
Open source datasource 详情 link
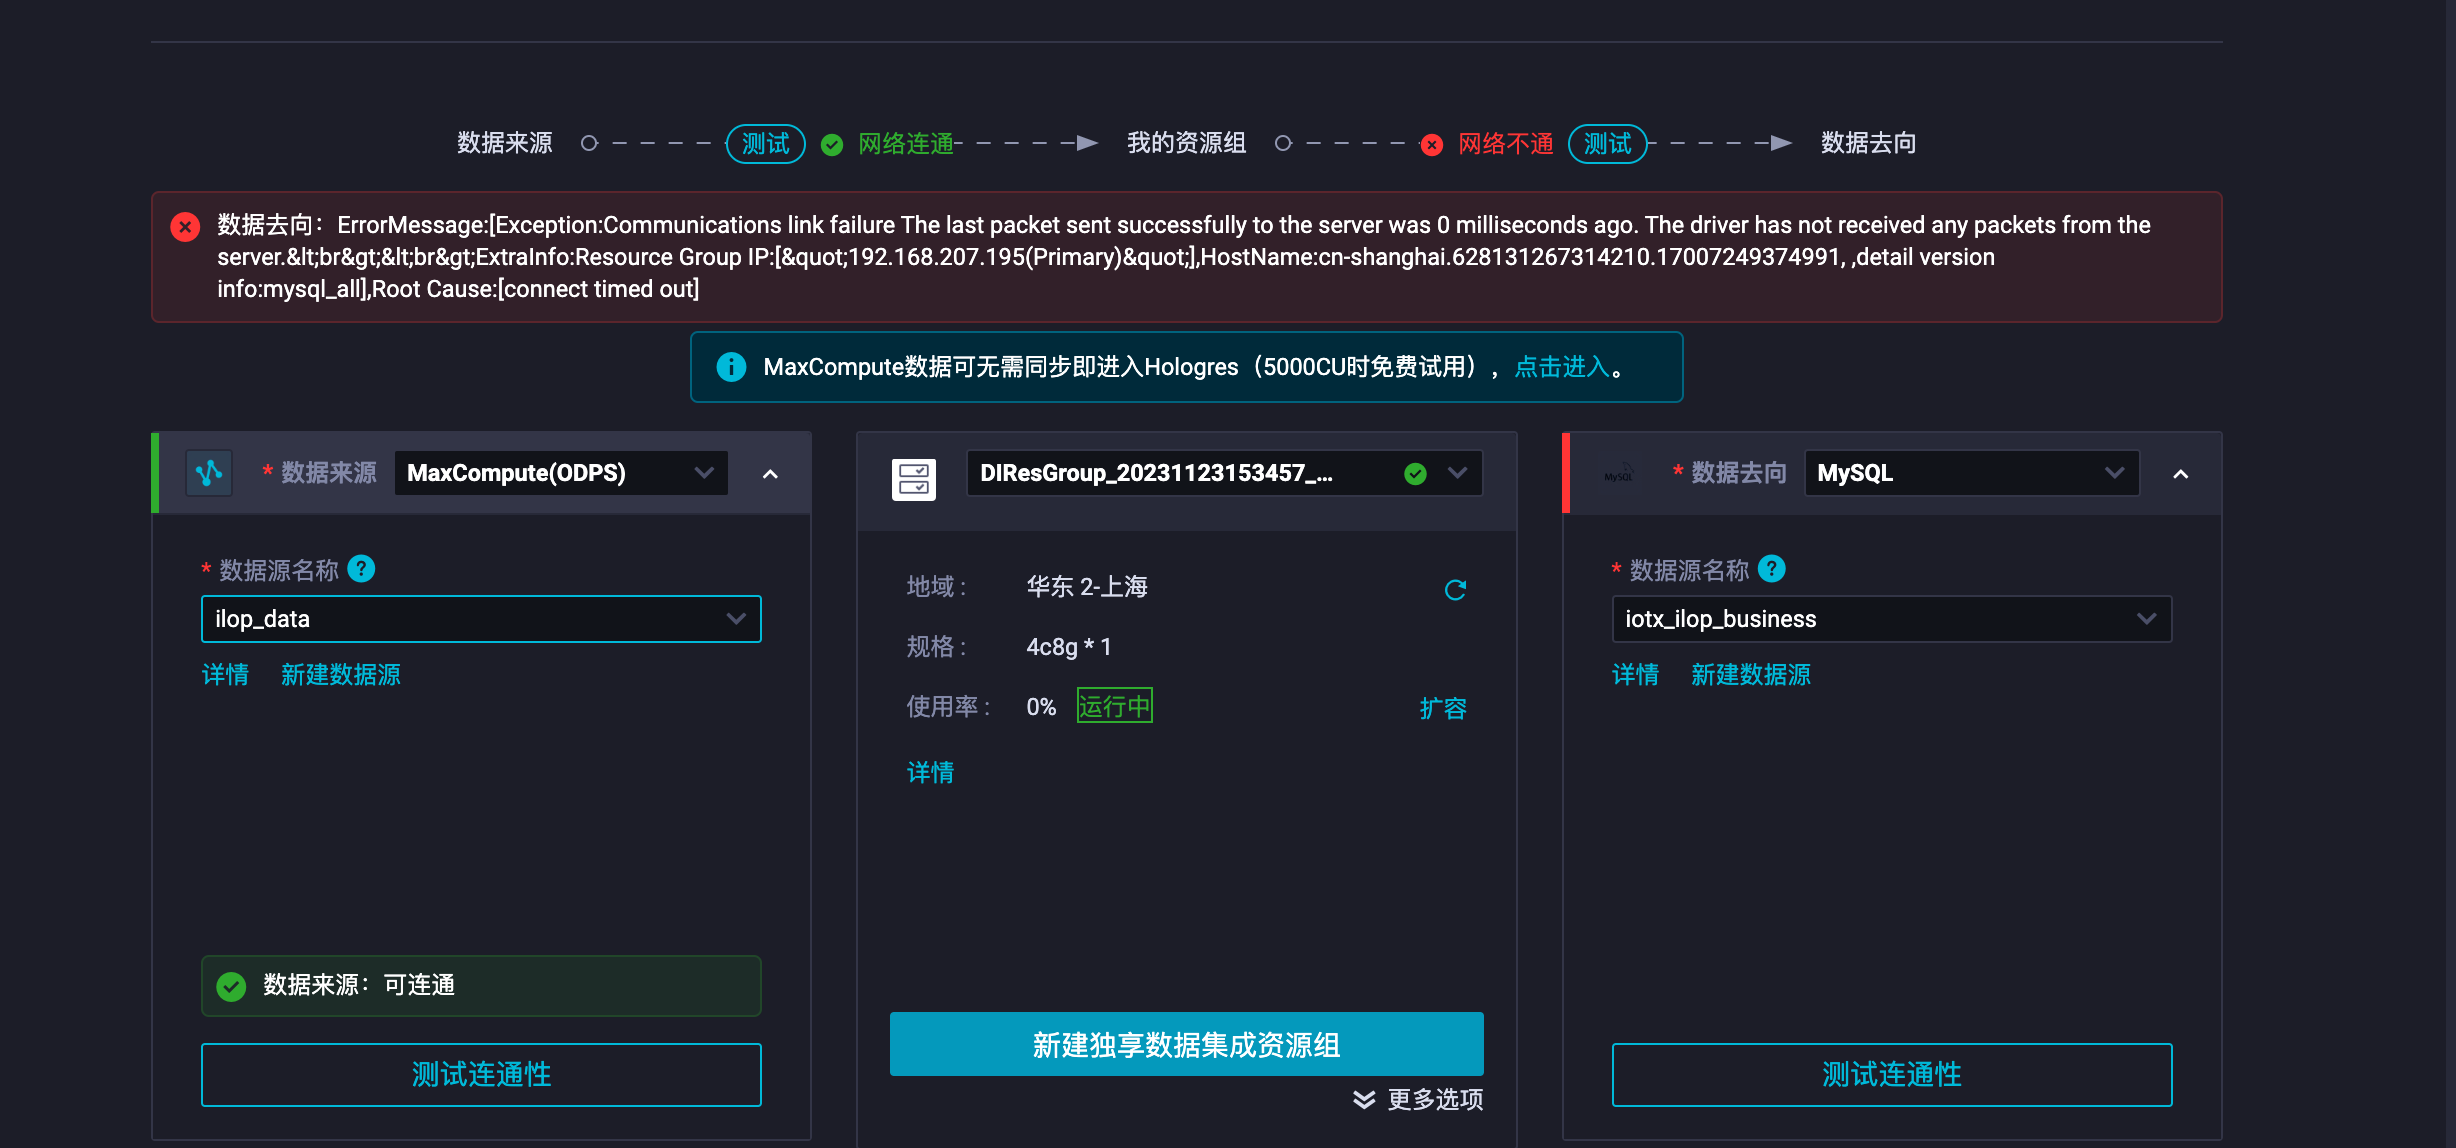click(x=225, y=675)
